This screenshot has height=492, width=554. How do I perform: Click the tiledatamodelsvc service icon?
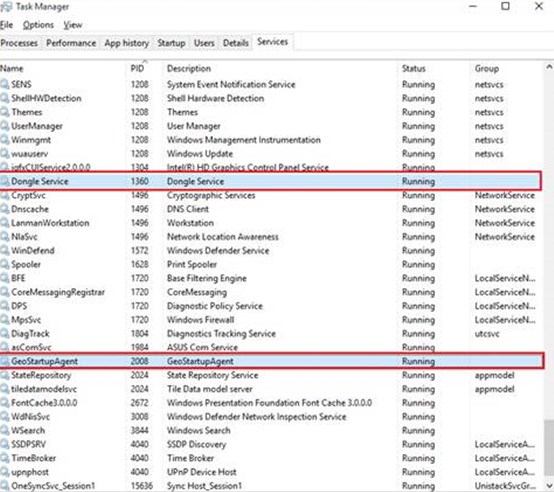5,389
